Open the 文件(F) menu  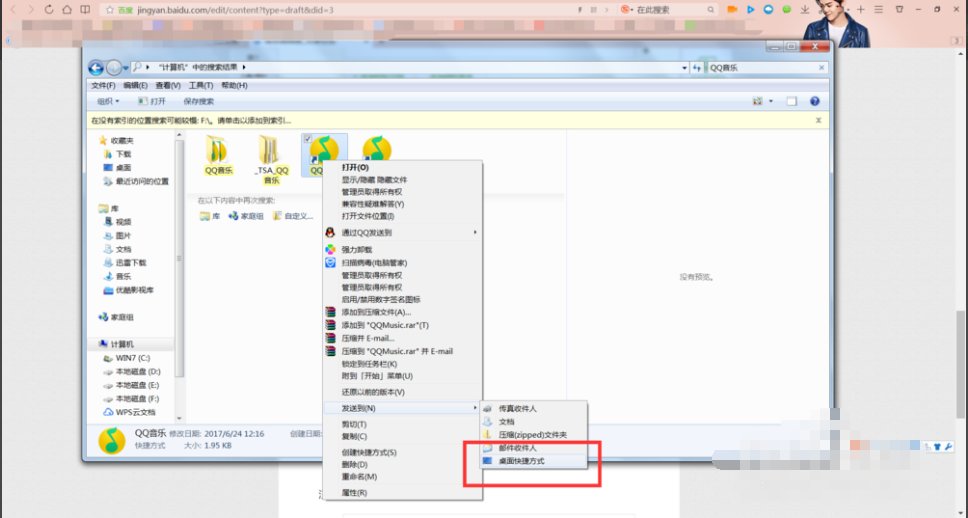pos(103,85)
